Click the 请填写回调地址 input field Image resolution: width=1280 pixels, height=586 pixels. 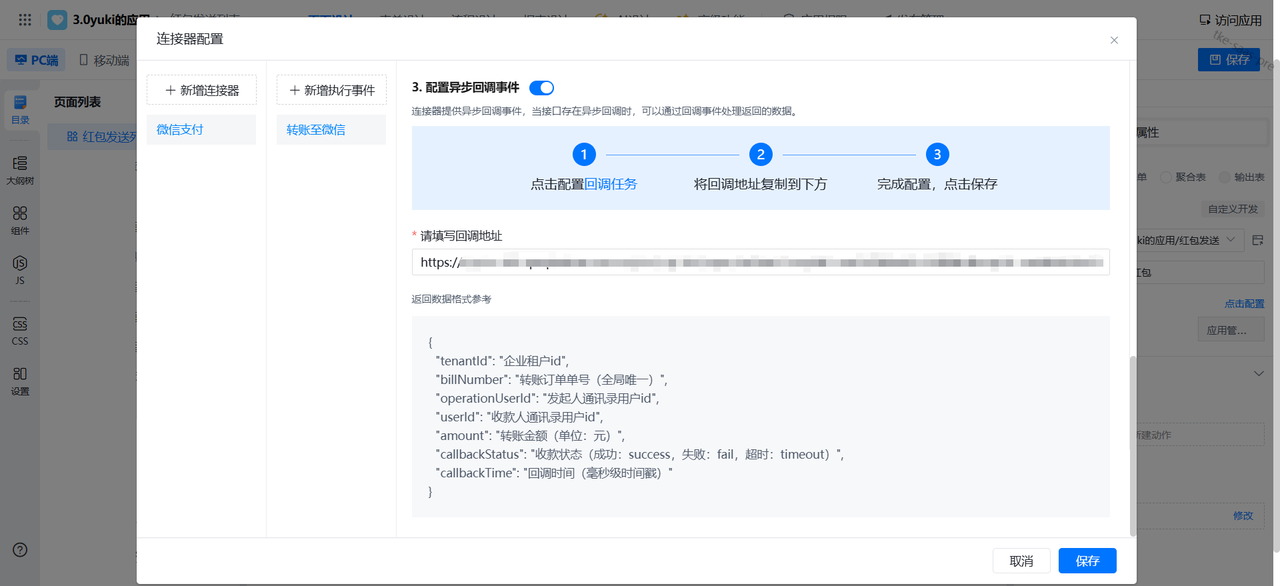(760, 262)
